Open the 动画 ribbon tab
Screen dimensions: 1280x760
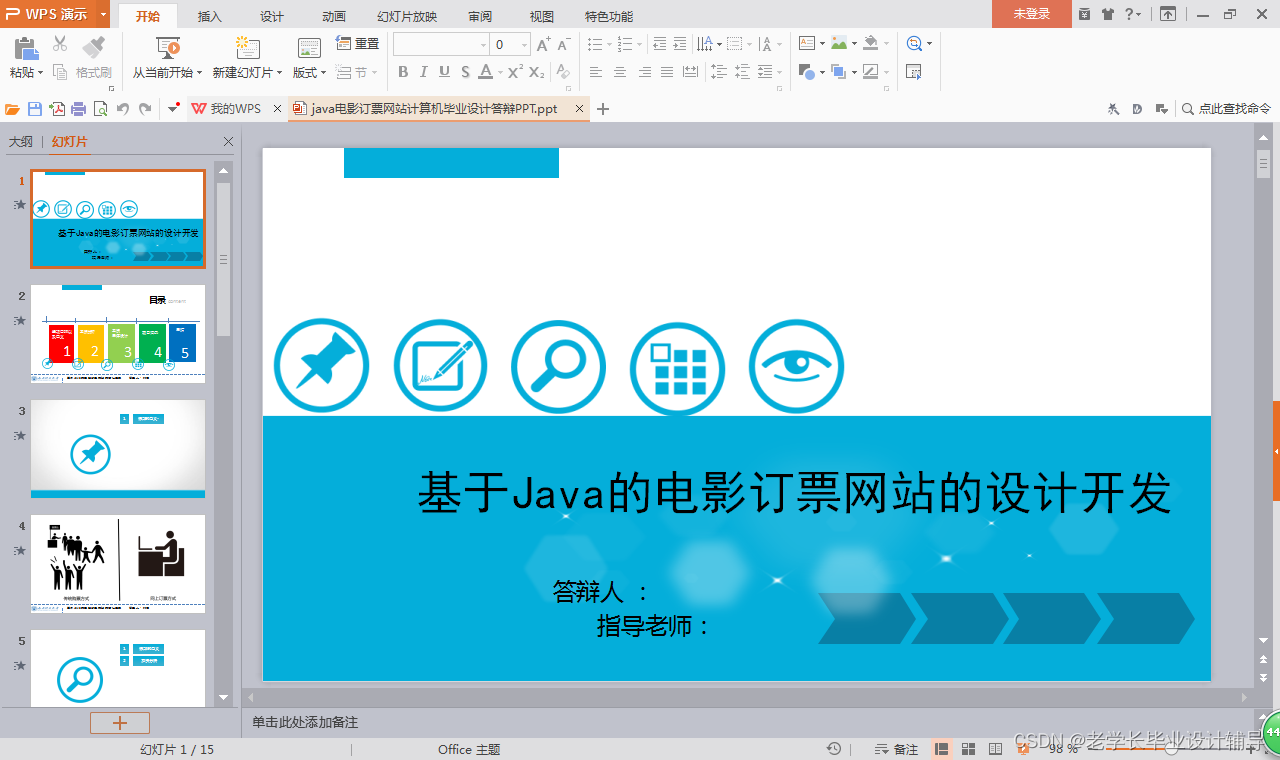334,15
